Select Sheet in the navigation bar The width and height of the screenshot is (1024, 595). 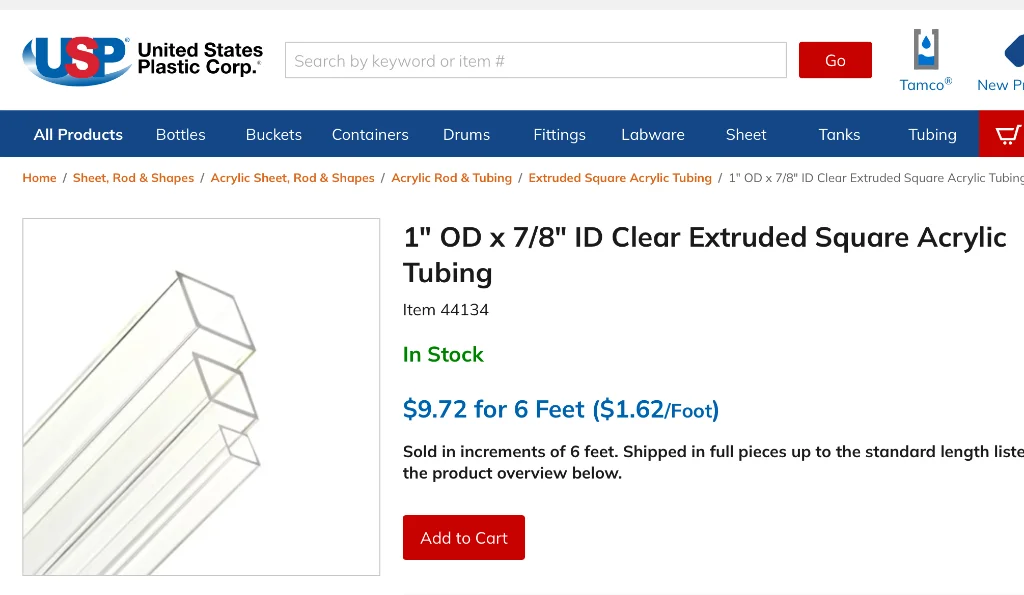(746, 134)
